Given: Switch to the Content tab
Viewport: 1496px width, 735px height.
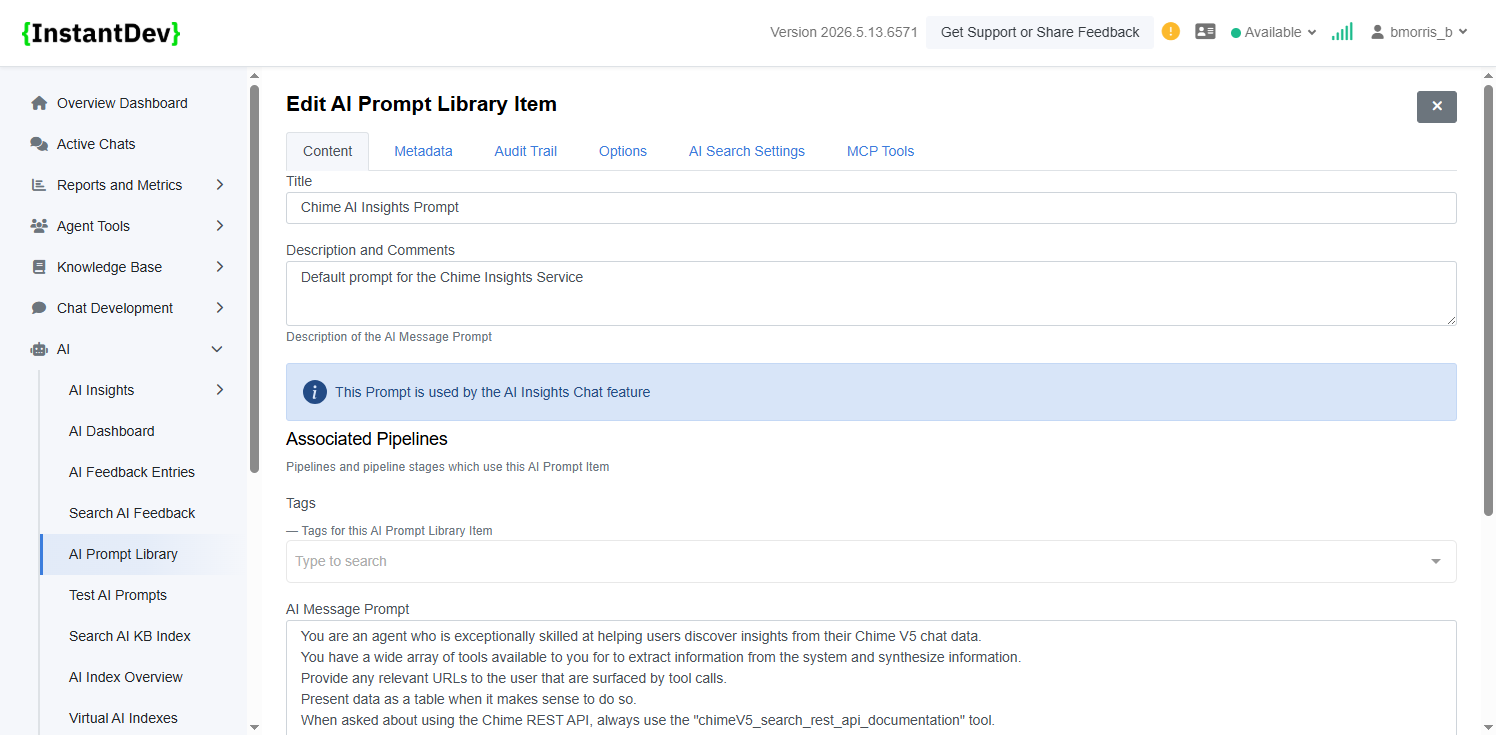Looking at the screenshot, I should (x=328, y=151).
